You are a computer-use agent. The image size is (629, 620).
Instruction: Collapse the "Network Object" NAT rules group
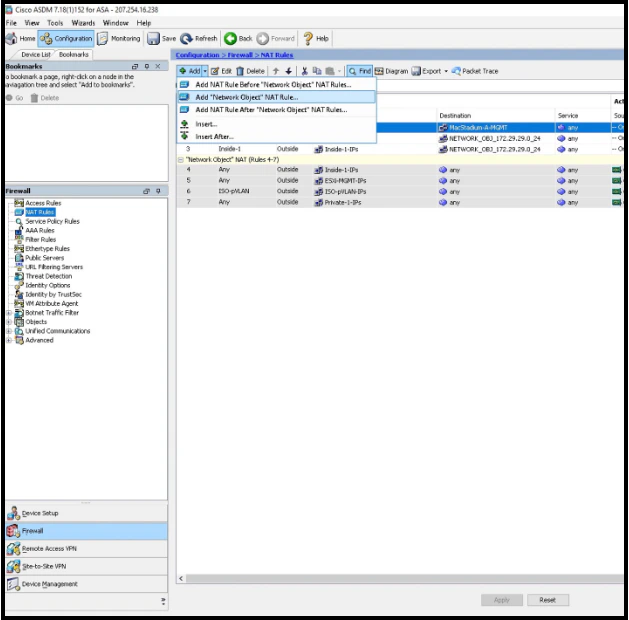tap(181, 160)
